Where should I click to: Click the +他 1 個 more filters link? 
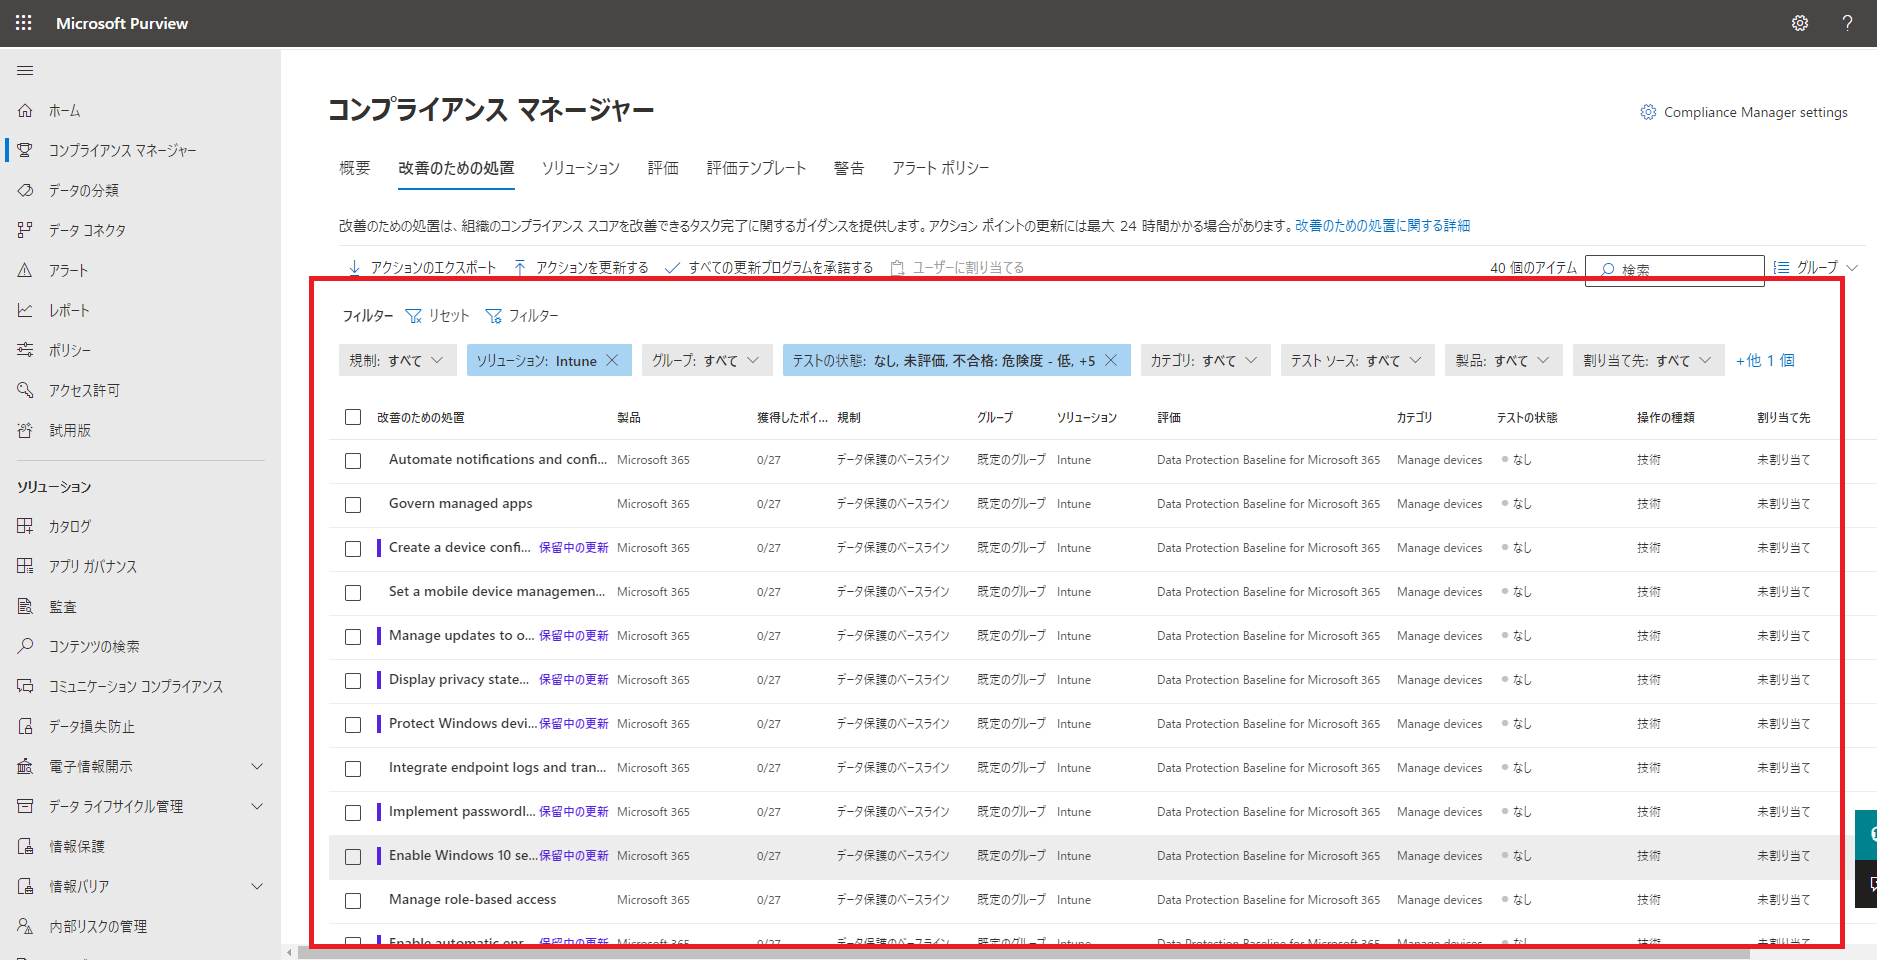click(1765, 360)
